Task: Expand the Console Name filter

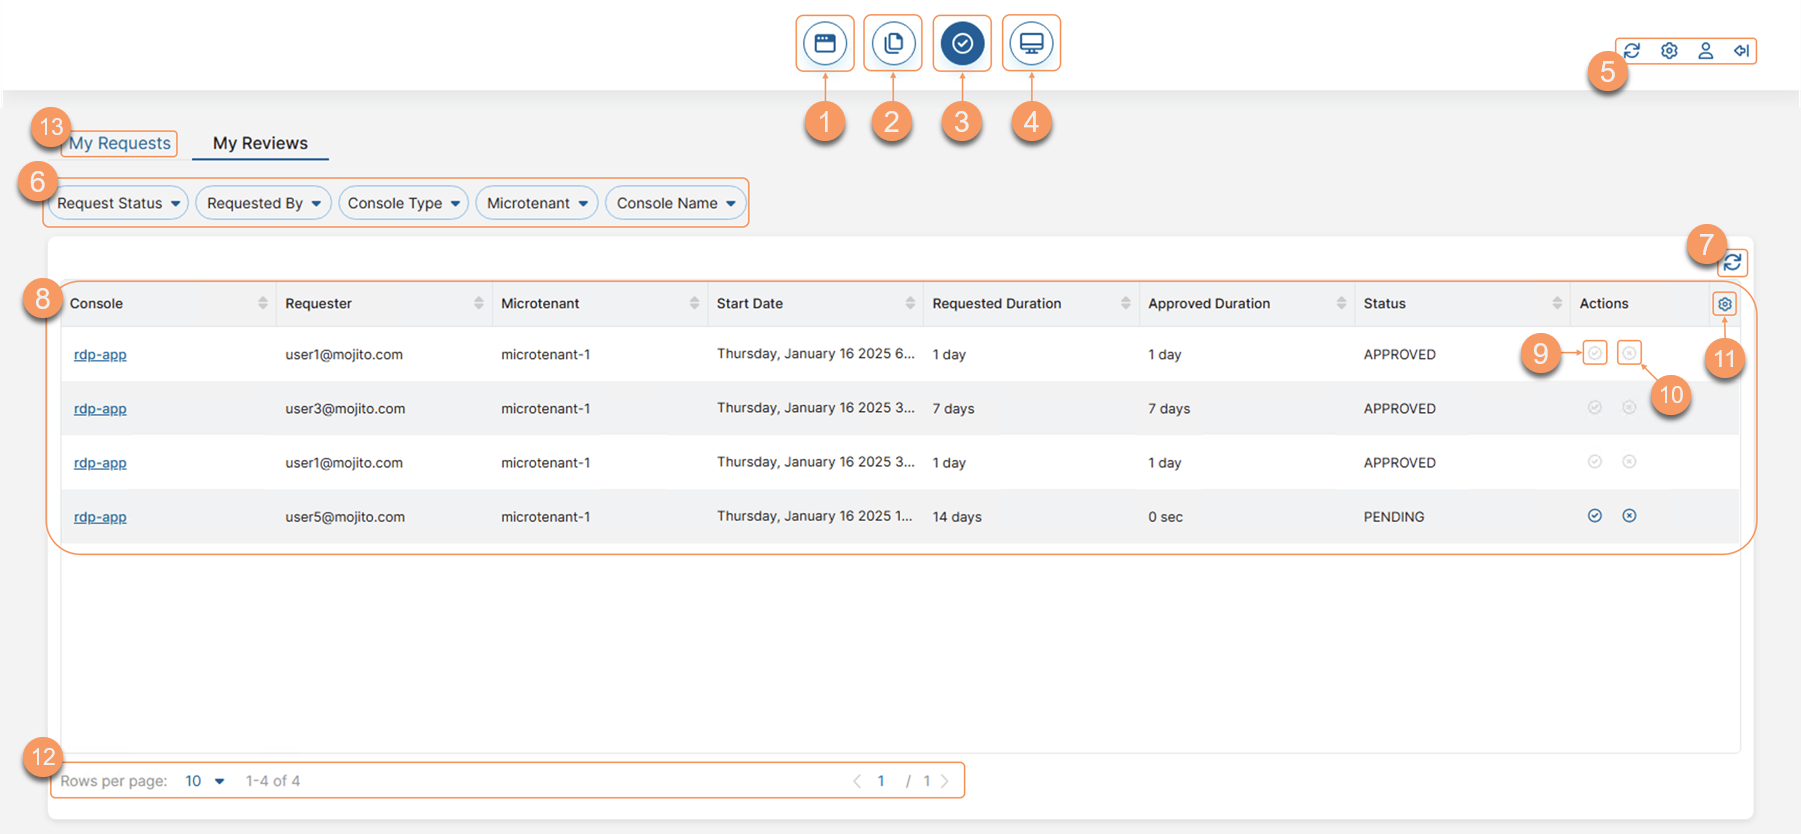Action: (676, 203)
